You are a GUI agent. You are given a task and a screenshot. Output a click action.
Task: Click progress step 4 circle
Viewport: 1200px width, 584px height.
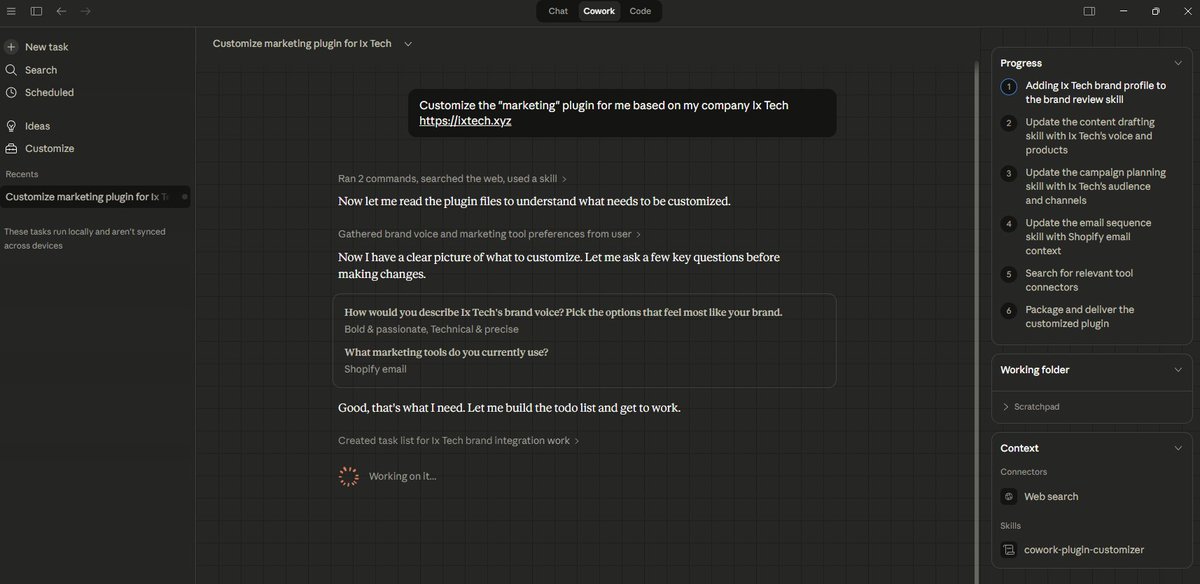pos(1009,223)
